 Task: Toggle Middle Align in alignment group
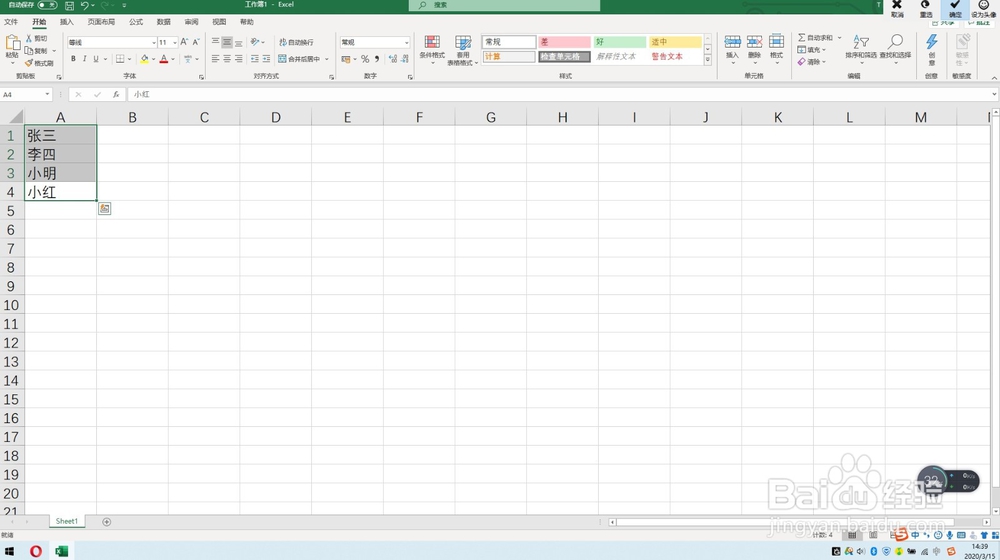coord(227,41)
